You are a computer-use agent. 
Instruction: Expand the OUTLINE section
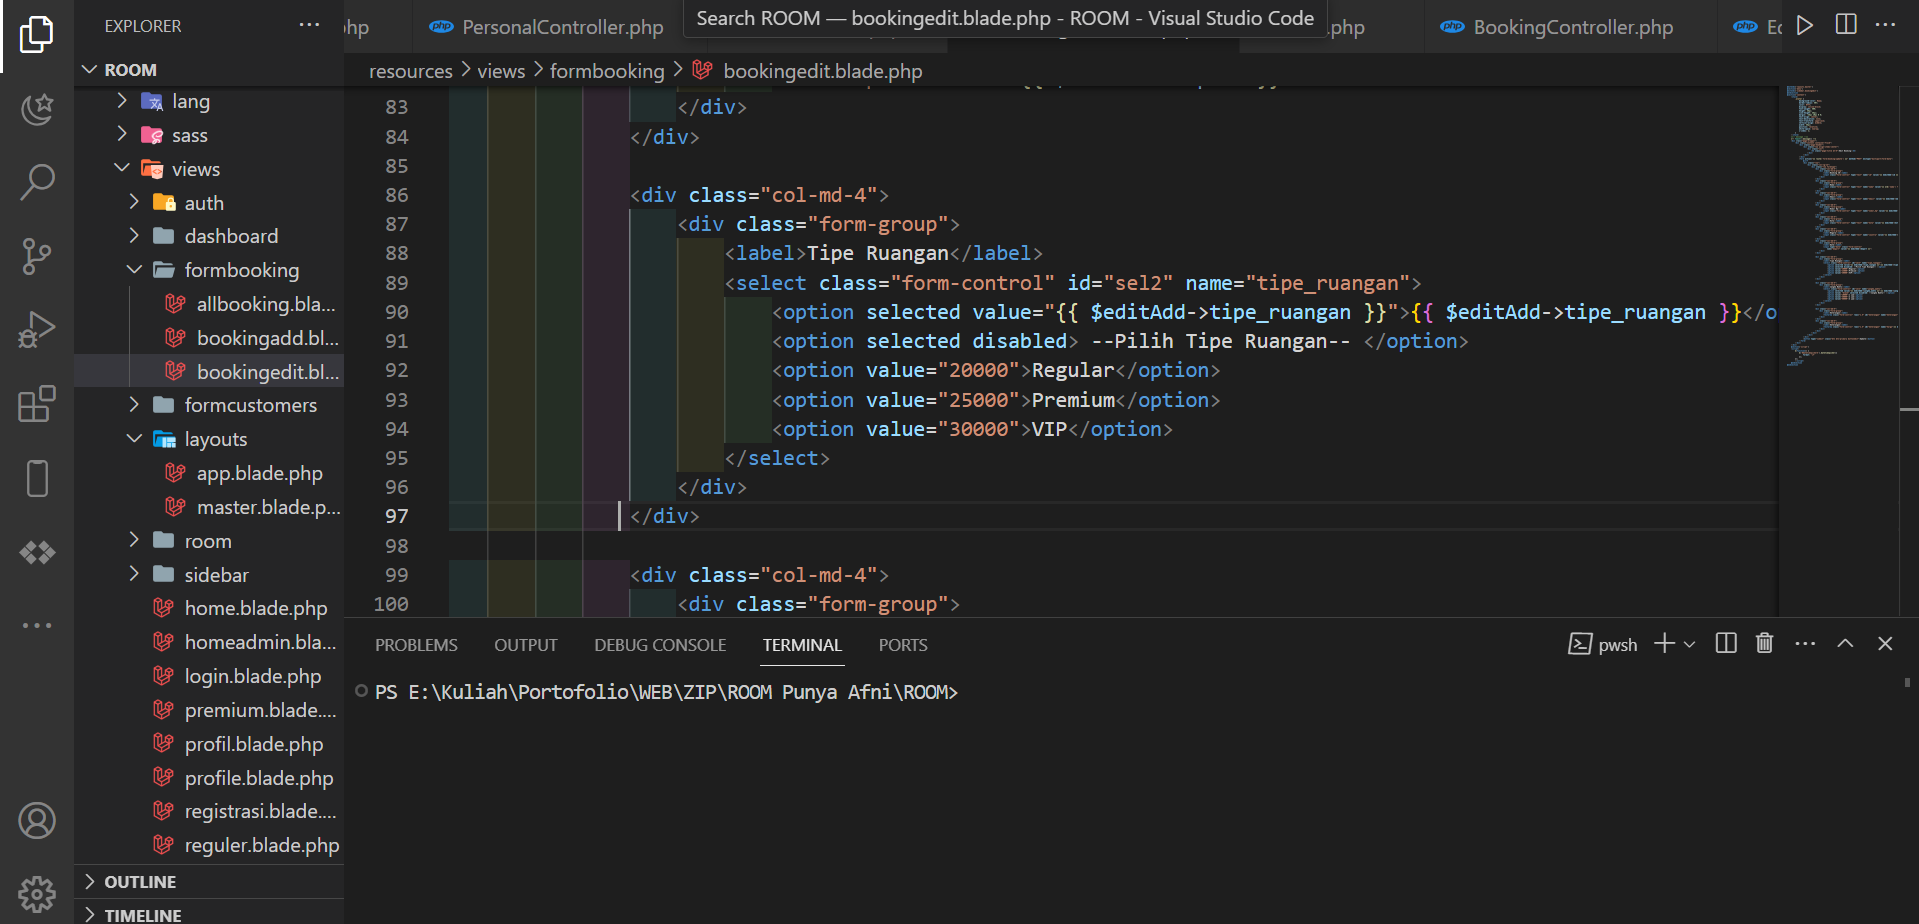tap(209, 882)
